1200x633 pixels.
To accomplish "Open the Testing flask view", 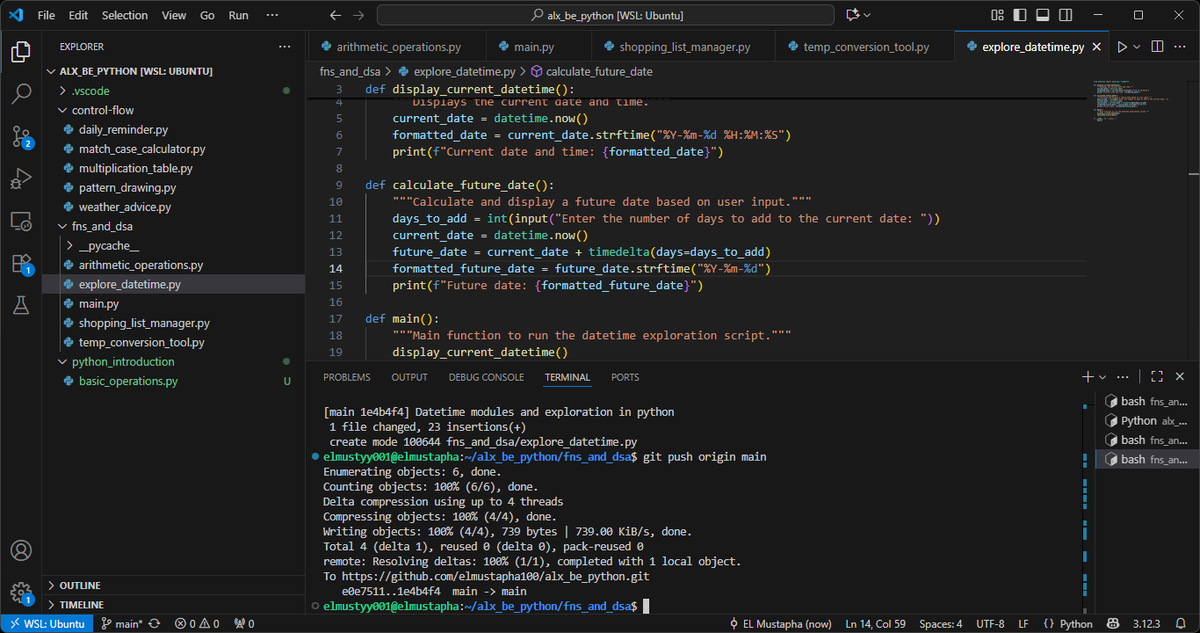I will [21, 306].
